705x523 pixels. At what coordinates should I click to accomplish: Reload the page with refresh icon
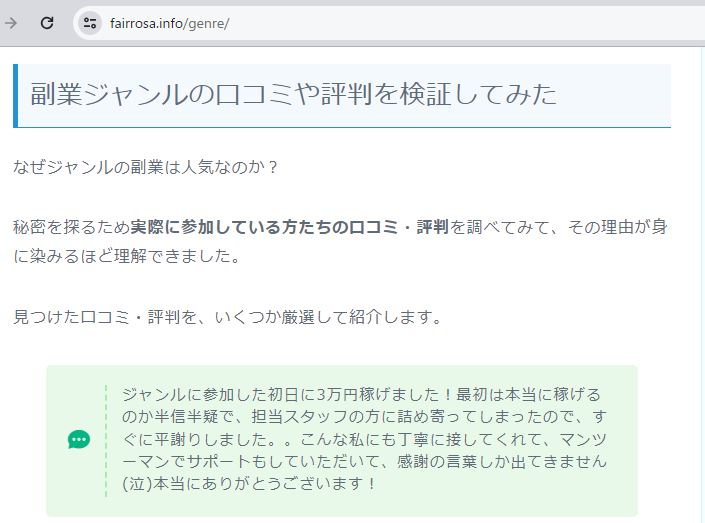[47, 23]
